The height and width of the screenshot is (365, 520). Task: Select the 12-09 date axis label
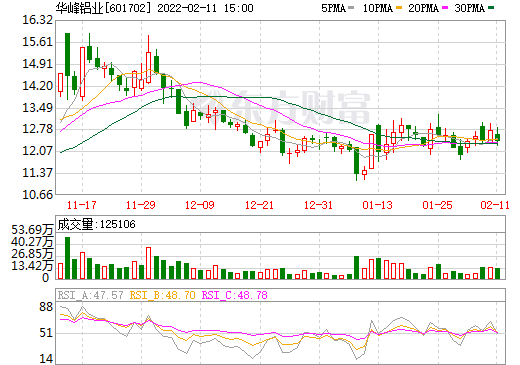coord(200,205)
